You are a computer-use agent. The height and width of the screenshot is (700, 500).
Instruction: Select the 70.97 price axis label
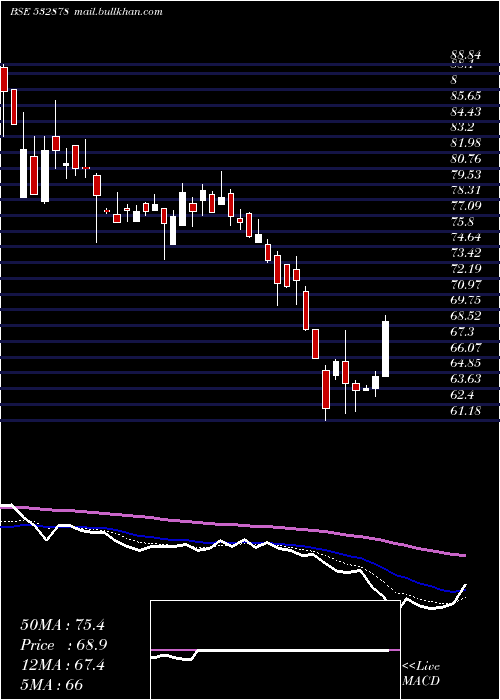[x=466, y=284]
